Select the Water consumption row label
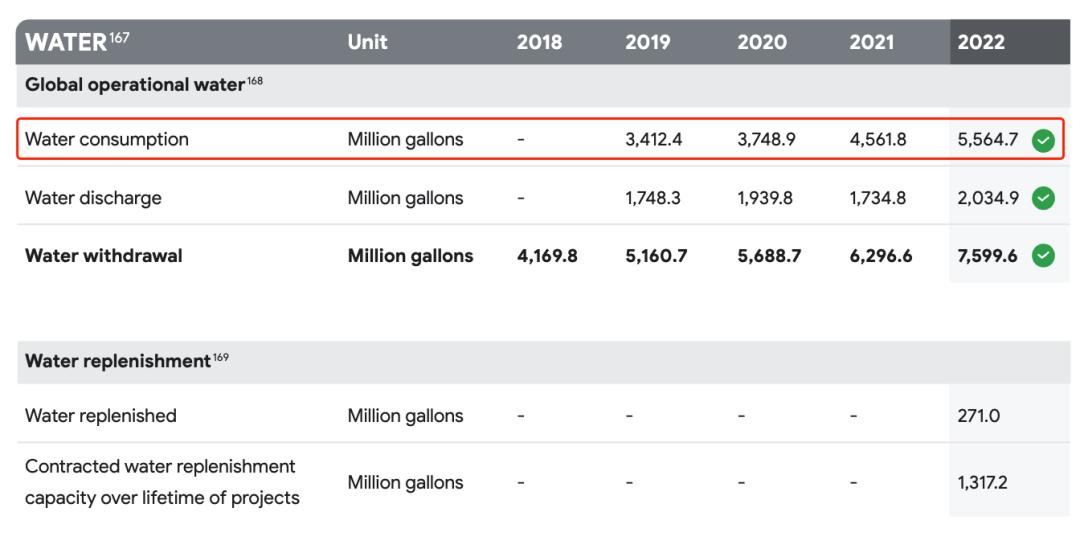Image resolution: width=1080 pixels, height=557 pixels. 106,139
